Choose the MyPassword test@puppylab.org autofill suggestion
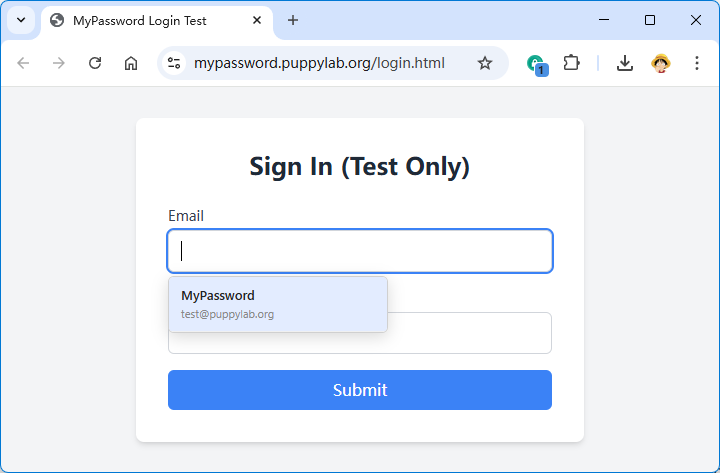This screenshot has width=720, height=473. click(277, 304)
